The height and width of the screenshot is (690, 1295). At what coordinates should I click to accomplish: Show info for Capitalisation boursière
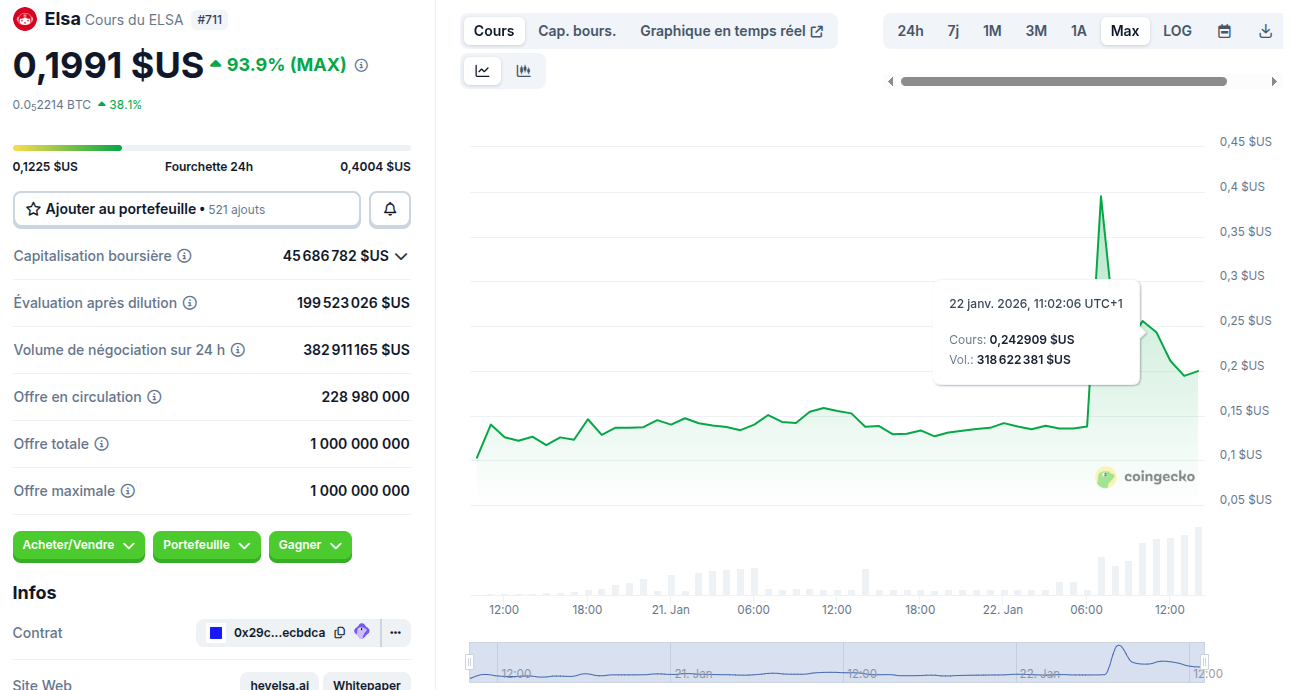pos(184,256)
